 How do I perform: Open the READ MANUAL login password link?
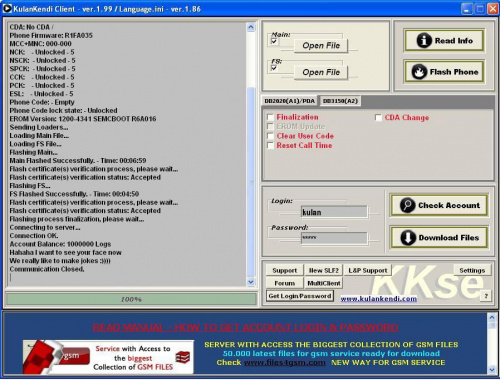pyautogui.click(x=245, y=327)
